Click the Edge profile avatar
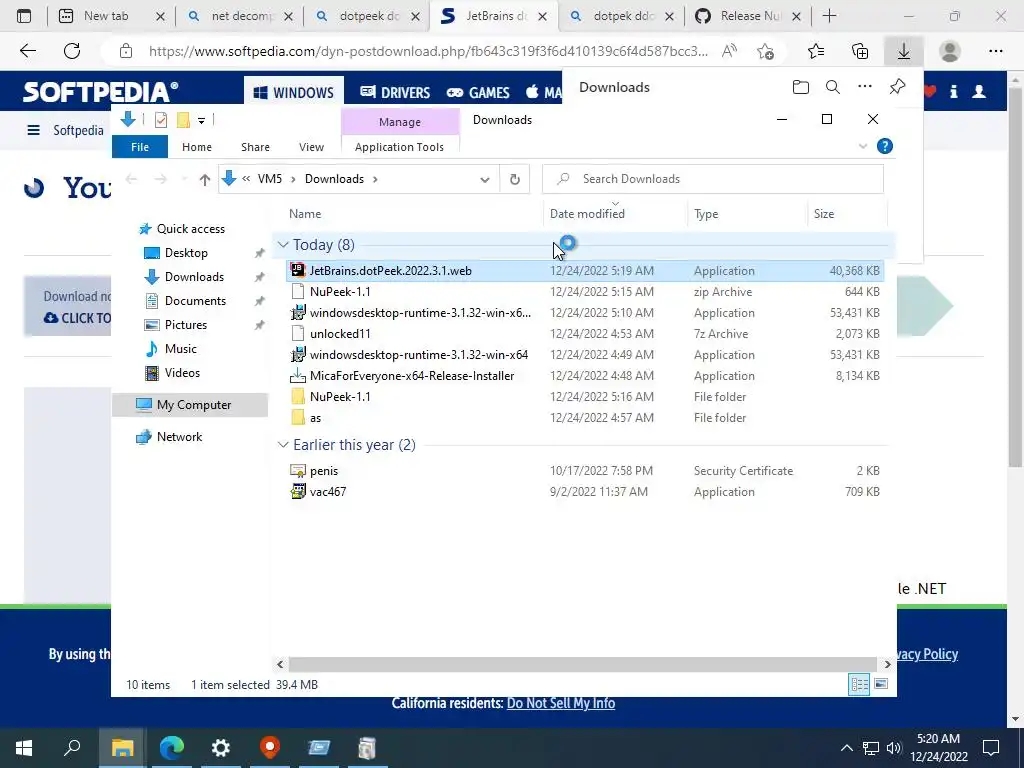 point(950,51)
